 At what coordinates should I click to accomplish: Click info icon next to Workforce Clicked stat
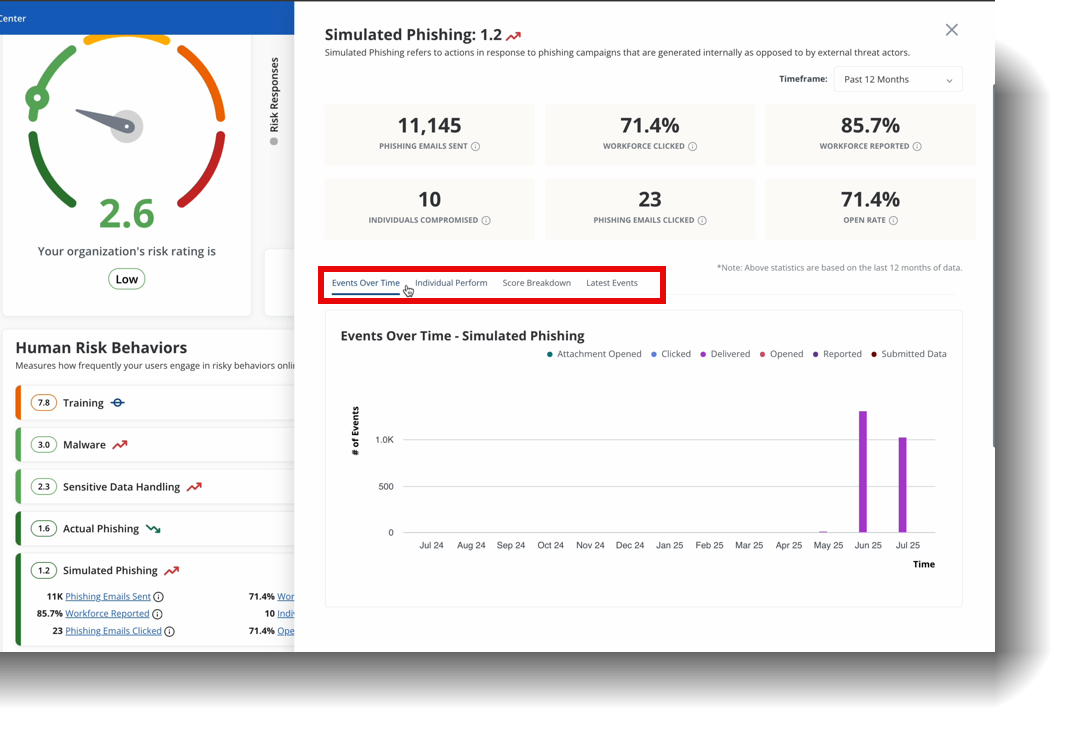pos(692,147)
